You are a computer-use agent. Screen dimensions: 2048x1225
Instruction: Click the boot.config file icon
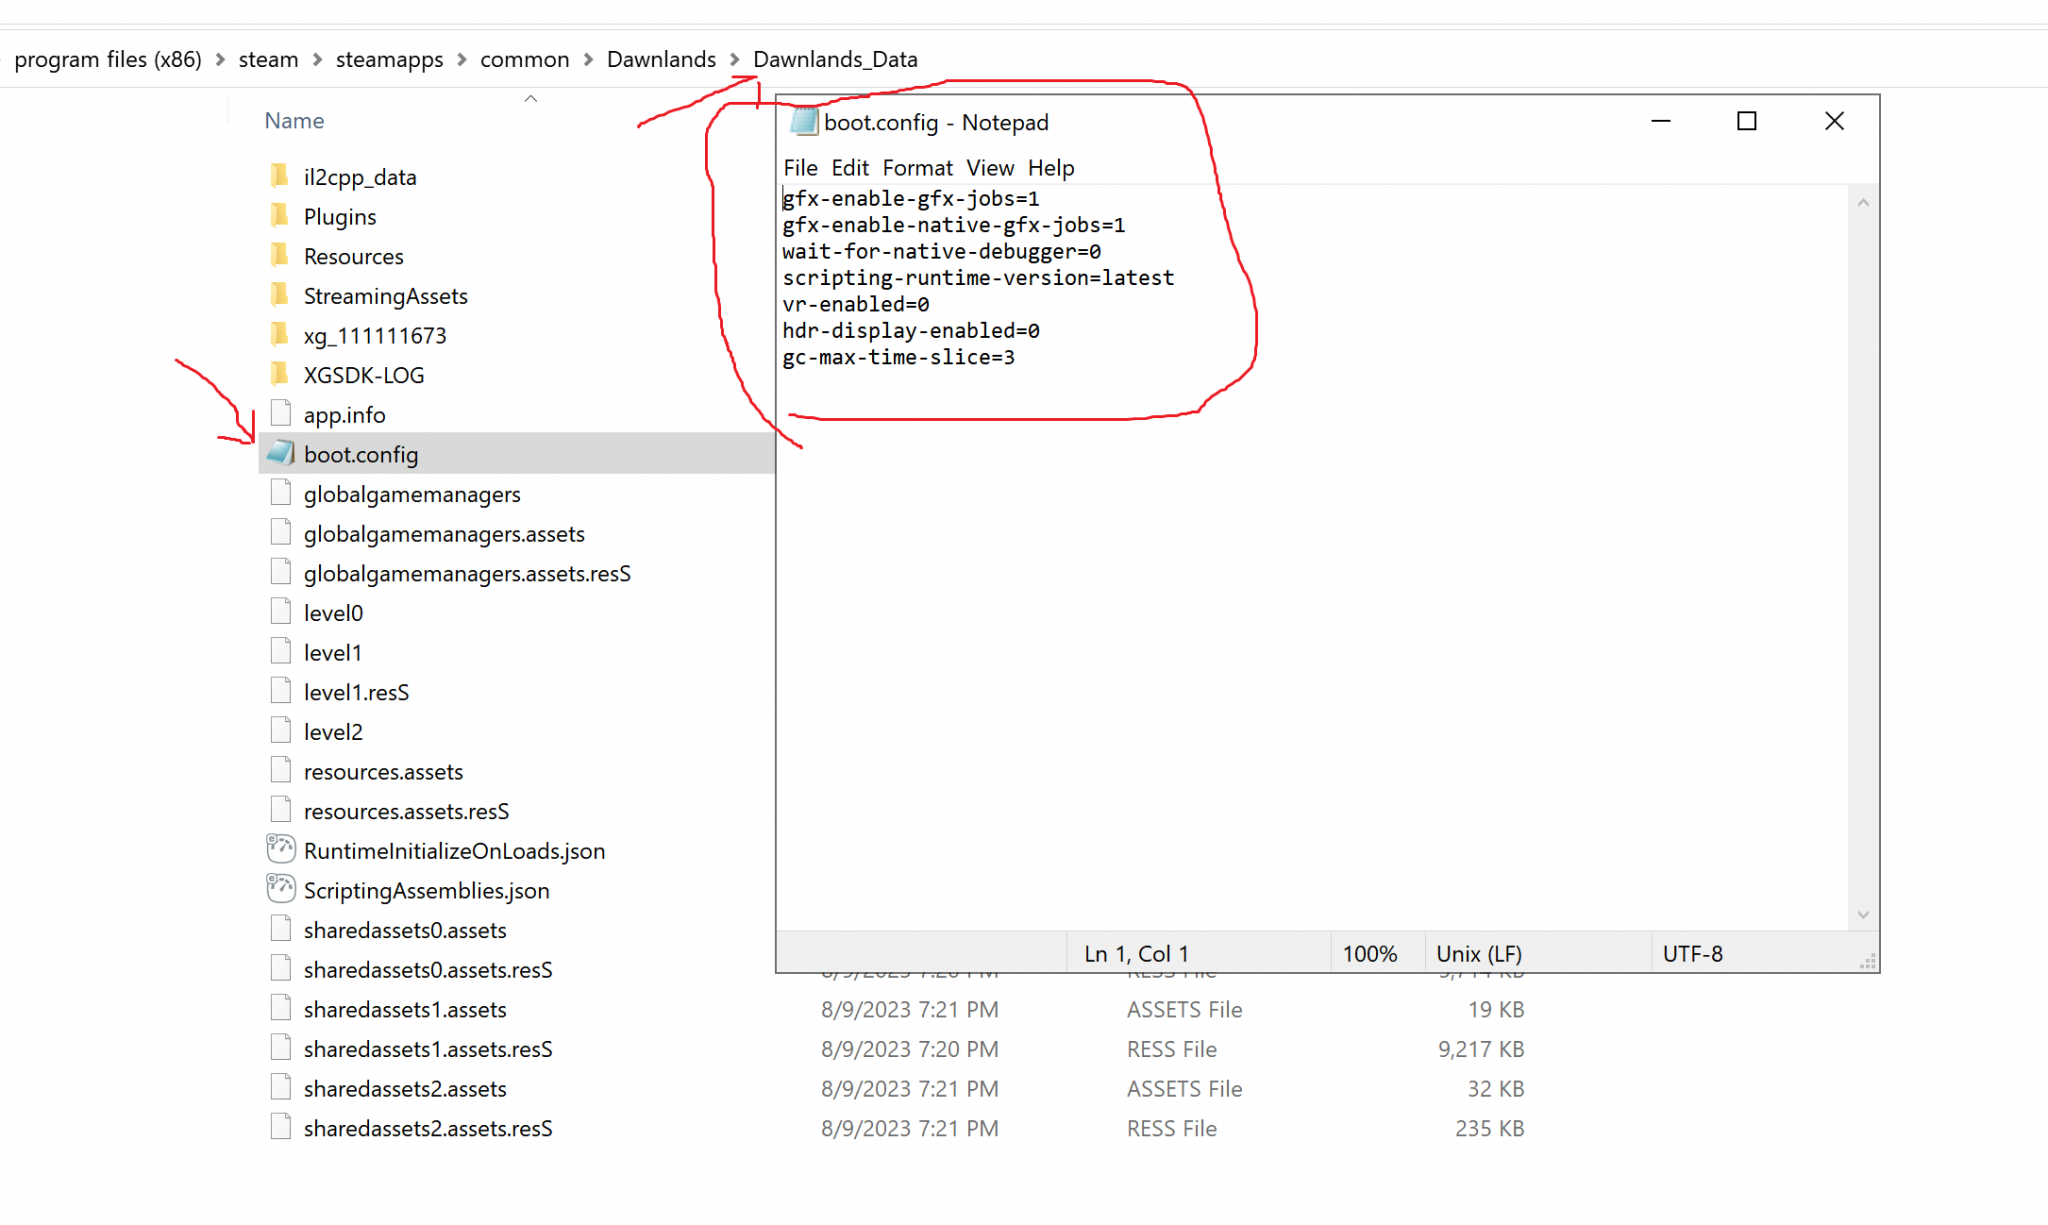(281, 453)
